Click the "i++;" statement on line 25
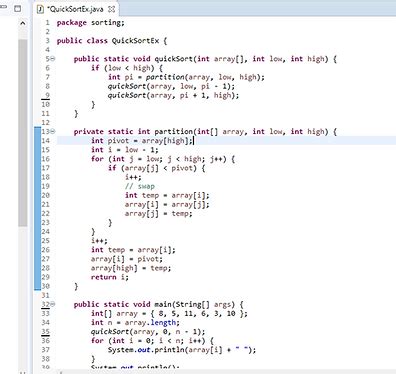This screenshot has height=374, width=396. 99,241
